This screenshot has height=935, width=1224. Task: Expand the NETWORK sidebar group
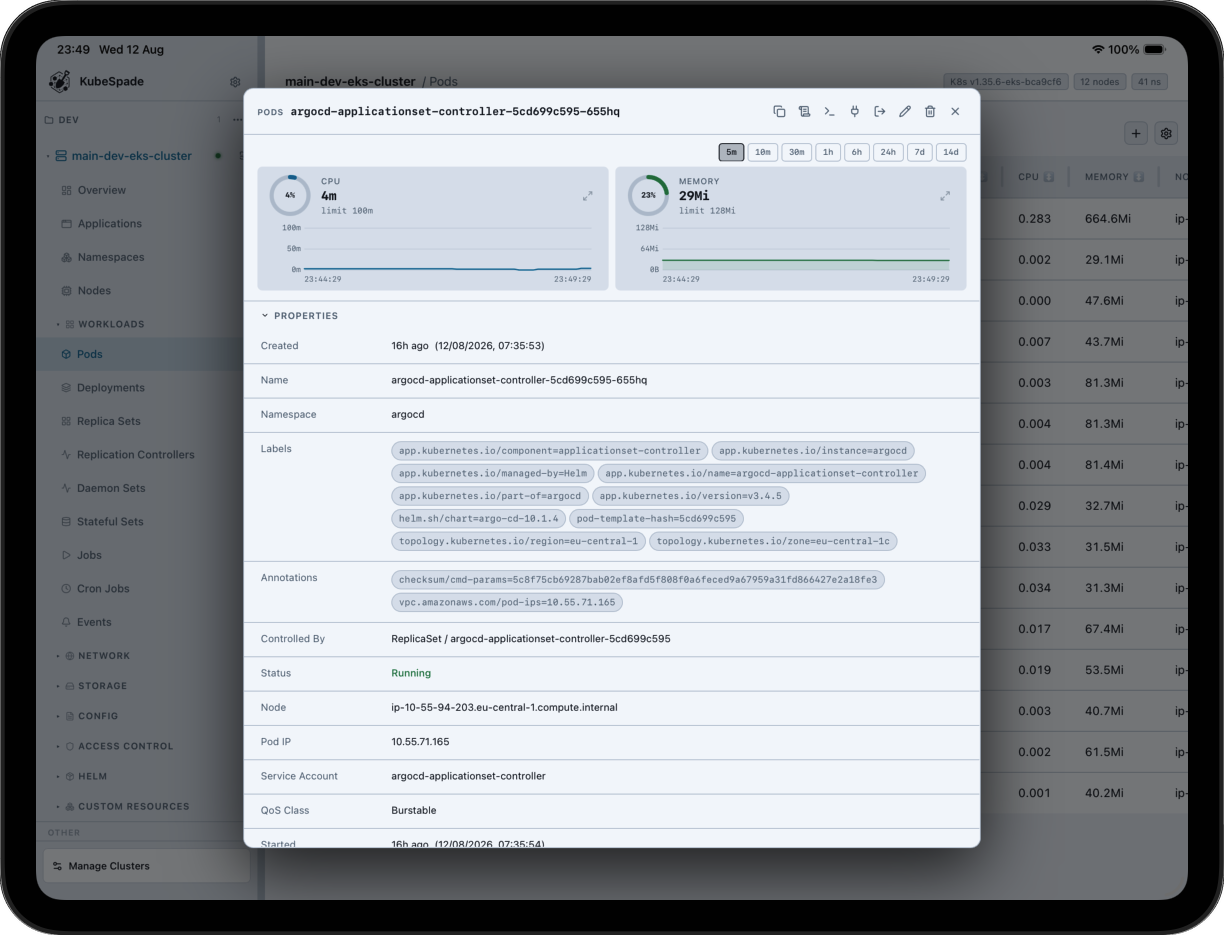94,656
